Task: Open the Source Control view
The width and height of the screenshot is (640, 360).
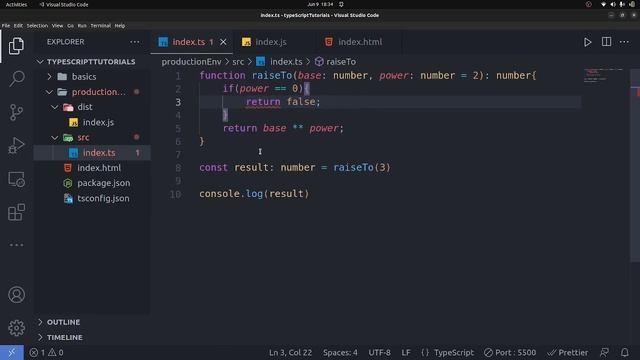Action: tap(16, 112)
